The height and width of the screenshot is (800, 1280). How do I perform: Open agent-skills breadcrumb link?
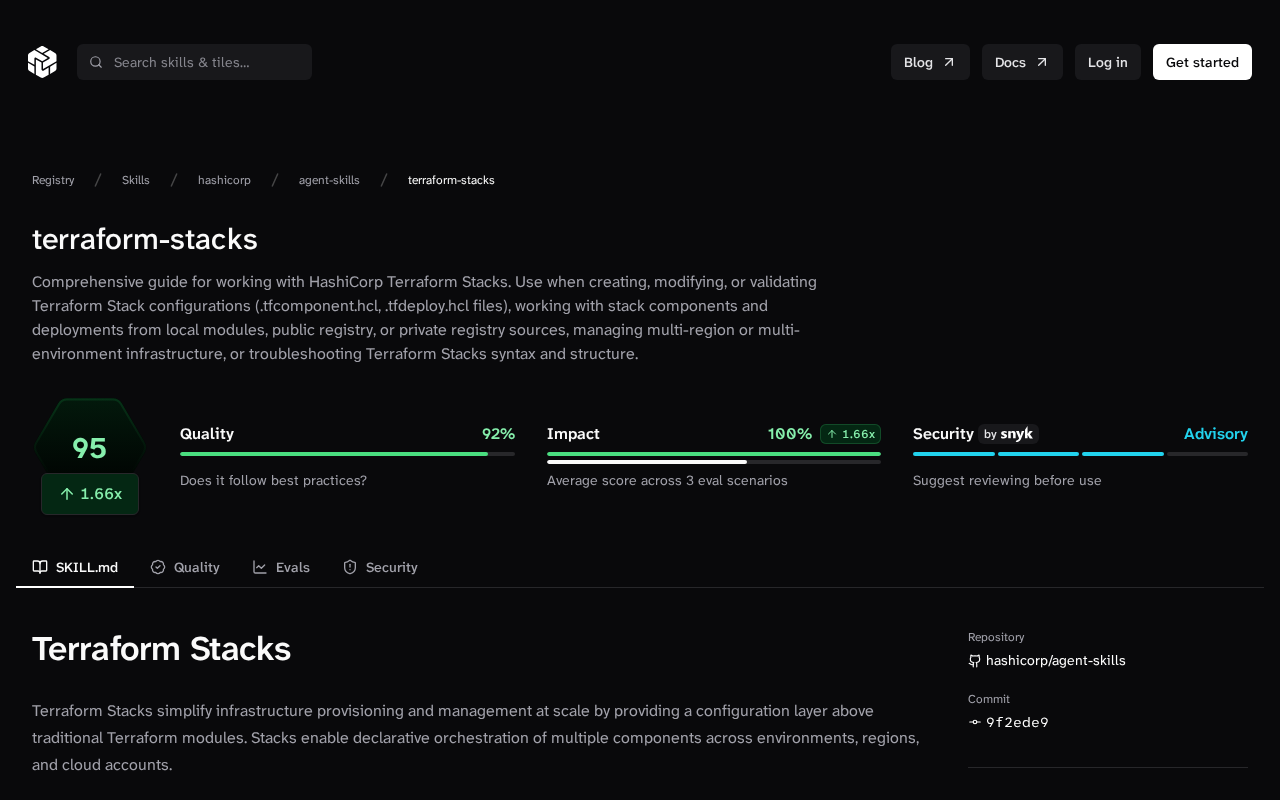(x=329, y=180)
